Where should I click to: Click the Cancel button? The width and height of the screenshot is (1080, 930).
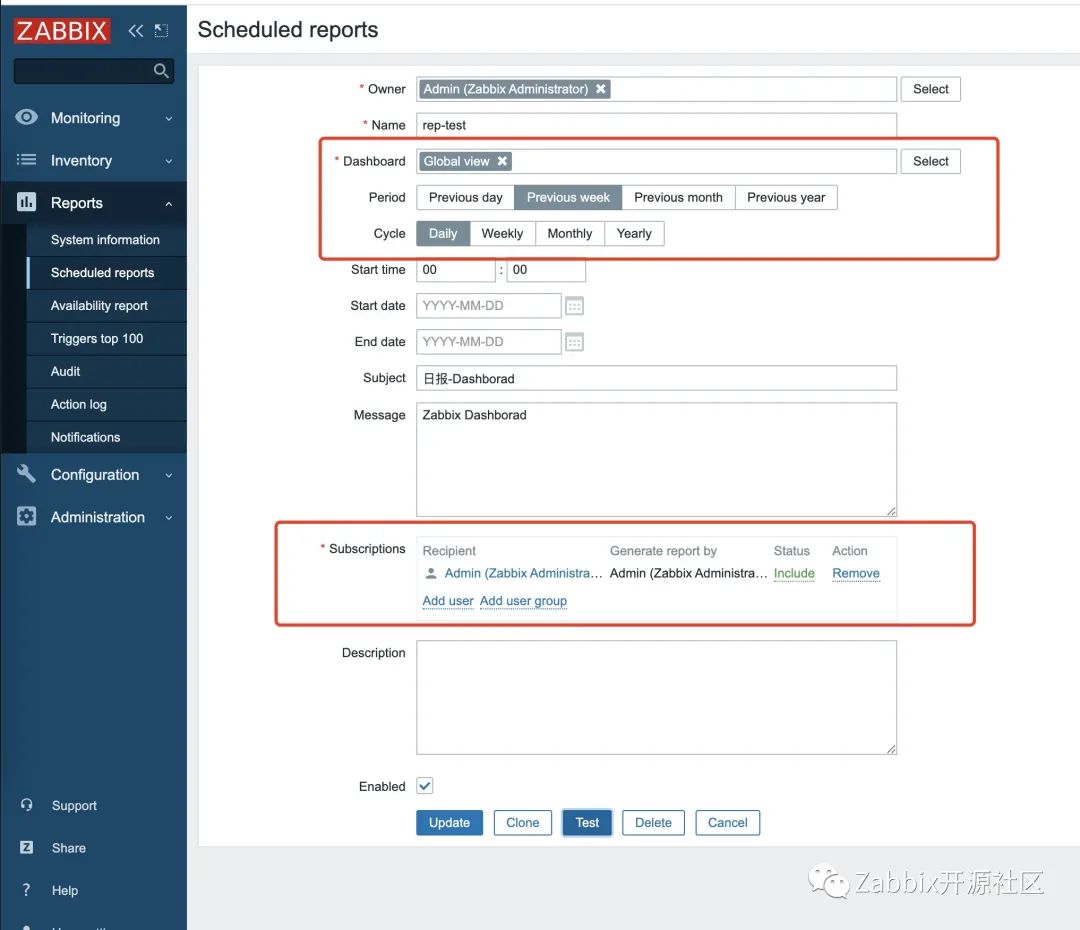click(x=727, y=823)
